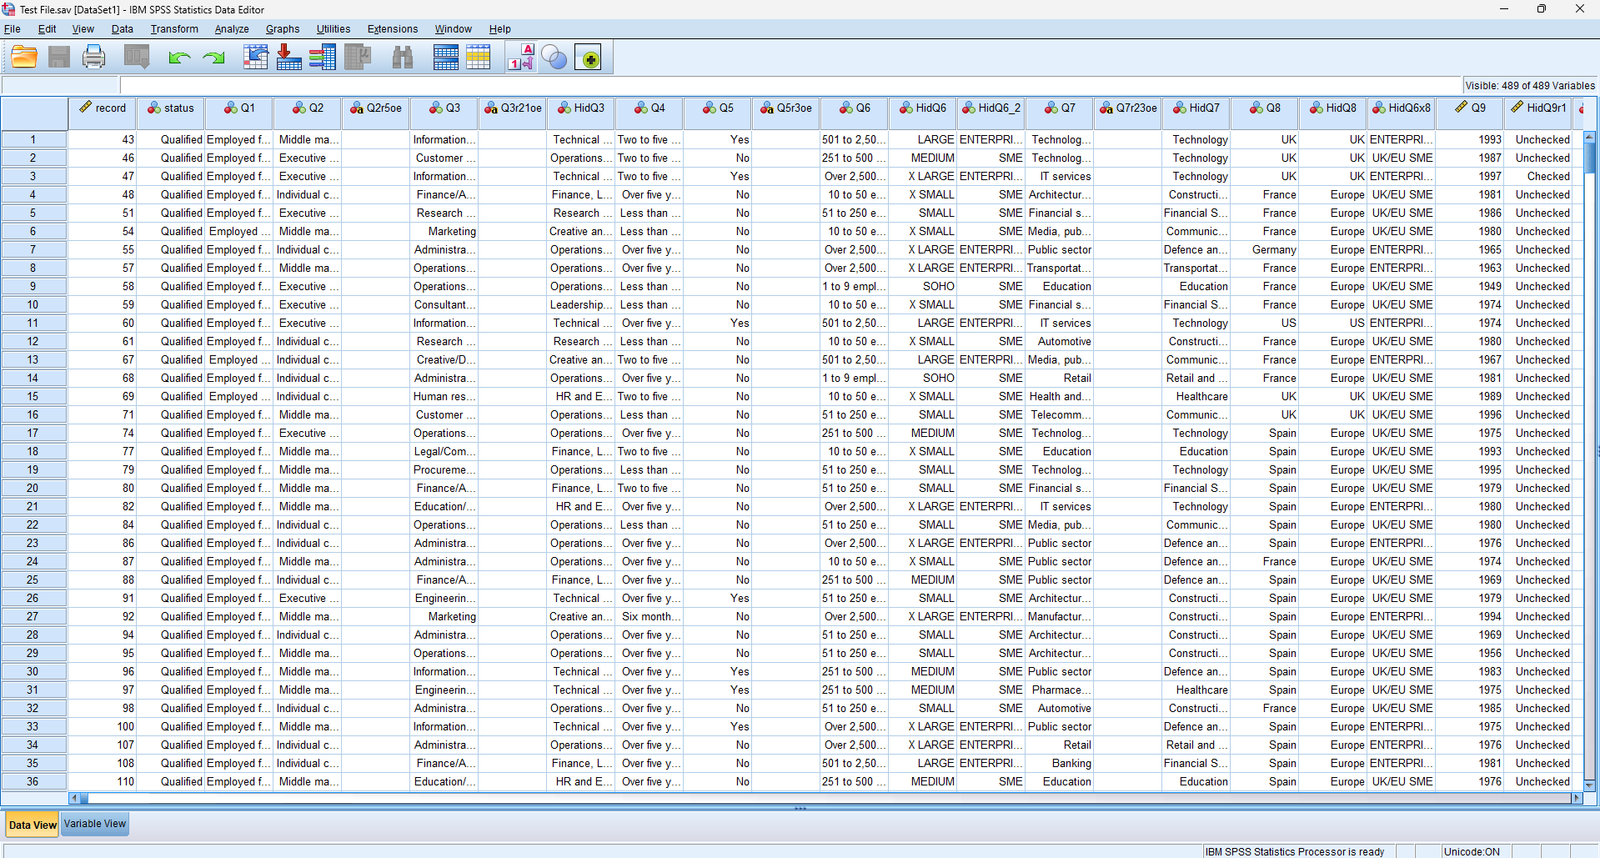Click the Split File toolbar icon
This screenshot has width=1600, height=858.
point(446,57)
